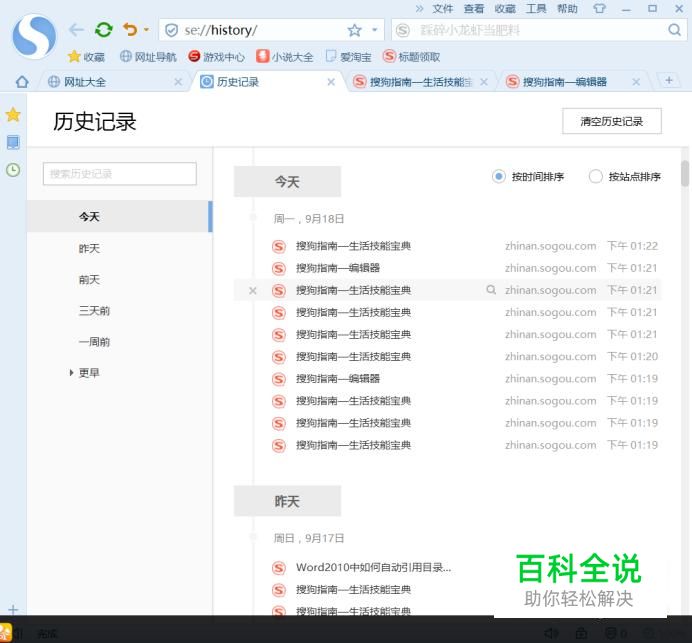Click the page vertical scrollbar

click(685, 174)
